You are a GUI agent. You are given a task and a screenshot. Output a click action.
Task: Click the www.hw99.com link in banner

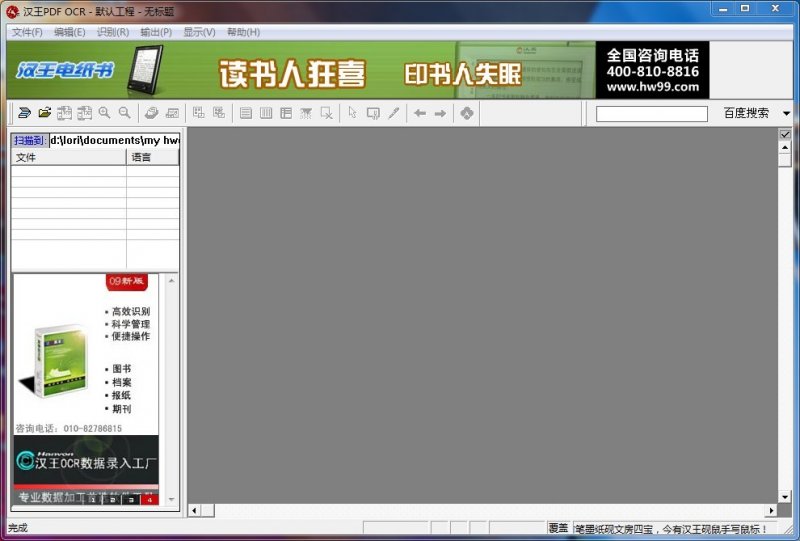coord(653,87)
